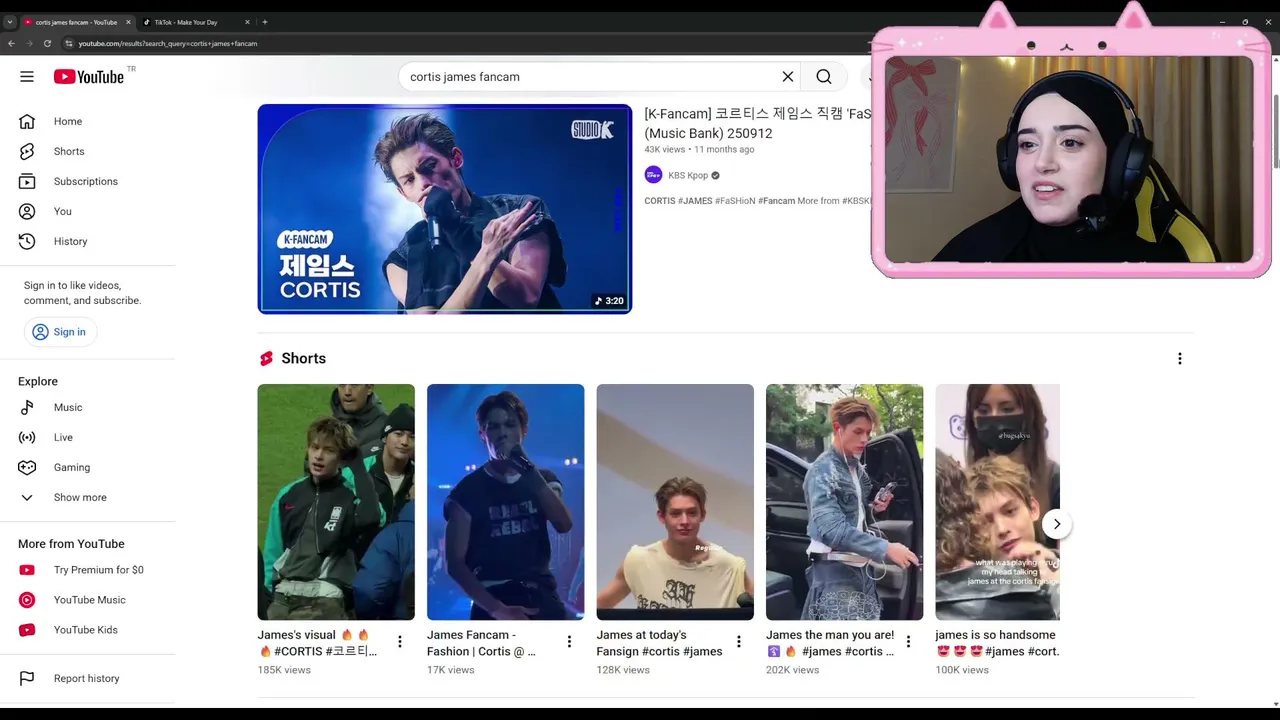Screen dimensions: 1280x720
Task: Open the K-Fancam video title link
Action: pyautogui.click(x=757, y=123)
